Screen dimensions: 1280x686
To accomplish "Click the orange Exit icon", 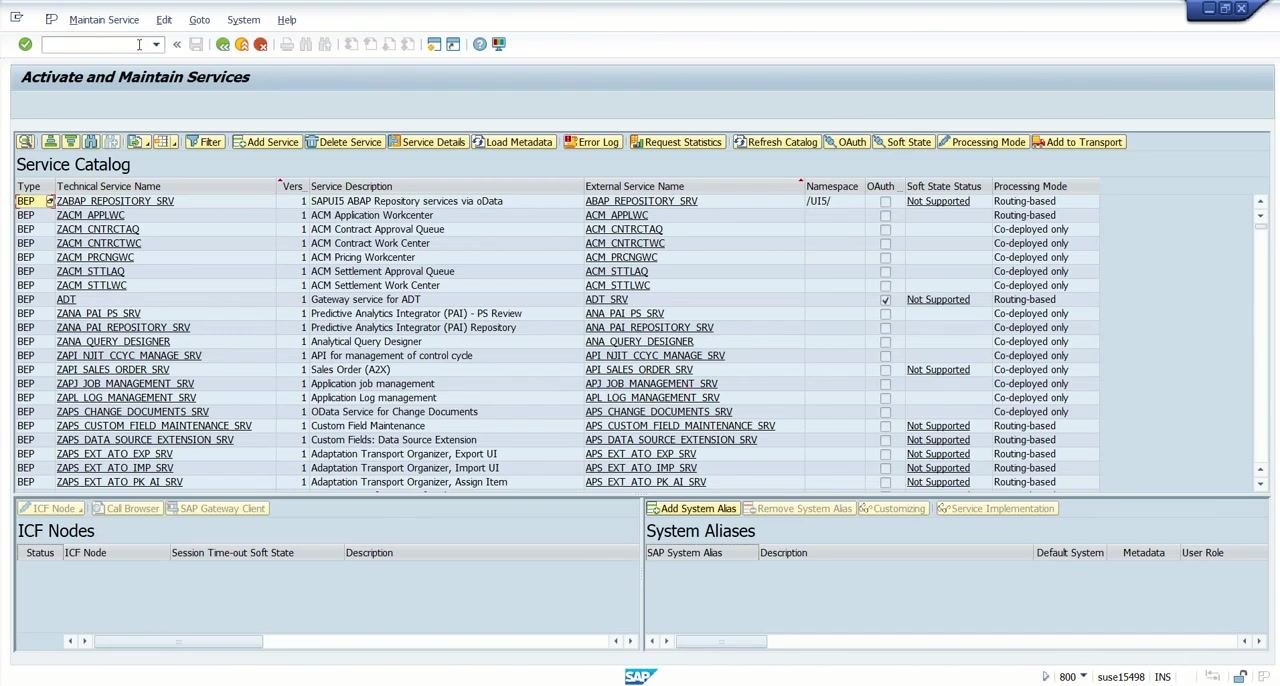I will (242, 44).
